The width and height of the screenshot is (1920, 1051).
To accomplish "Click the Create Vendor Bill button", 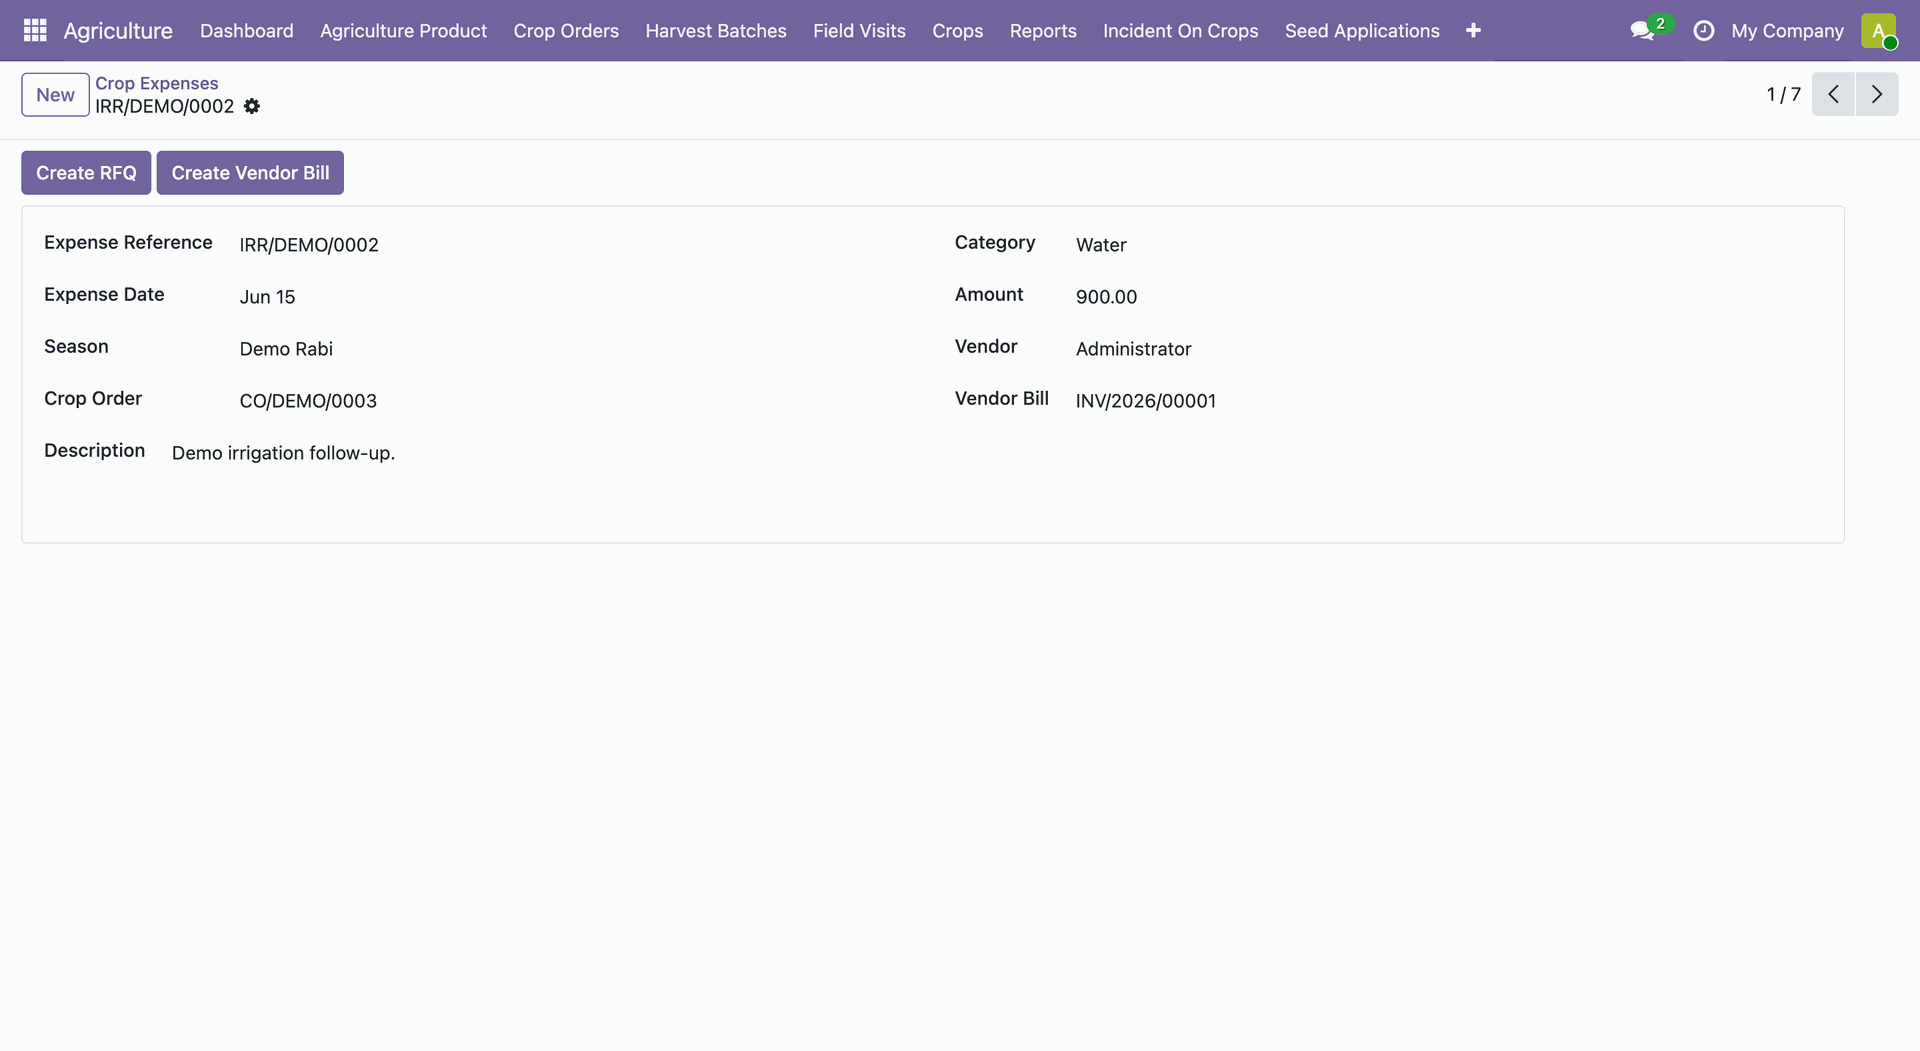I will coord(250,173).
